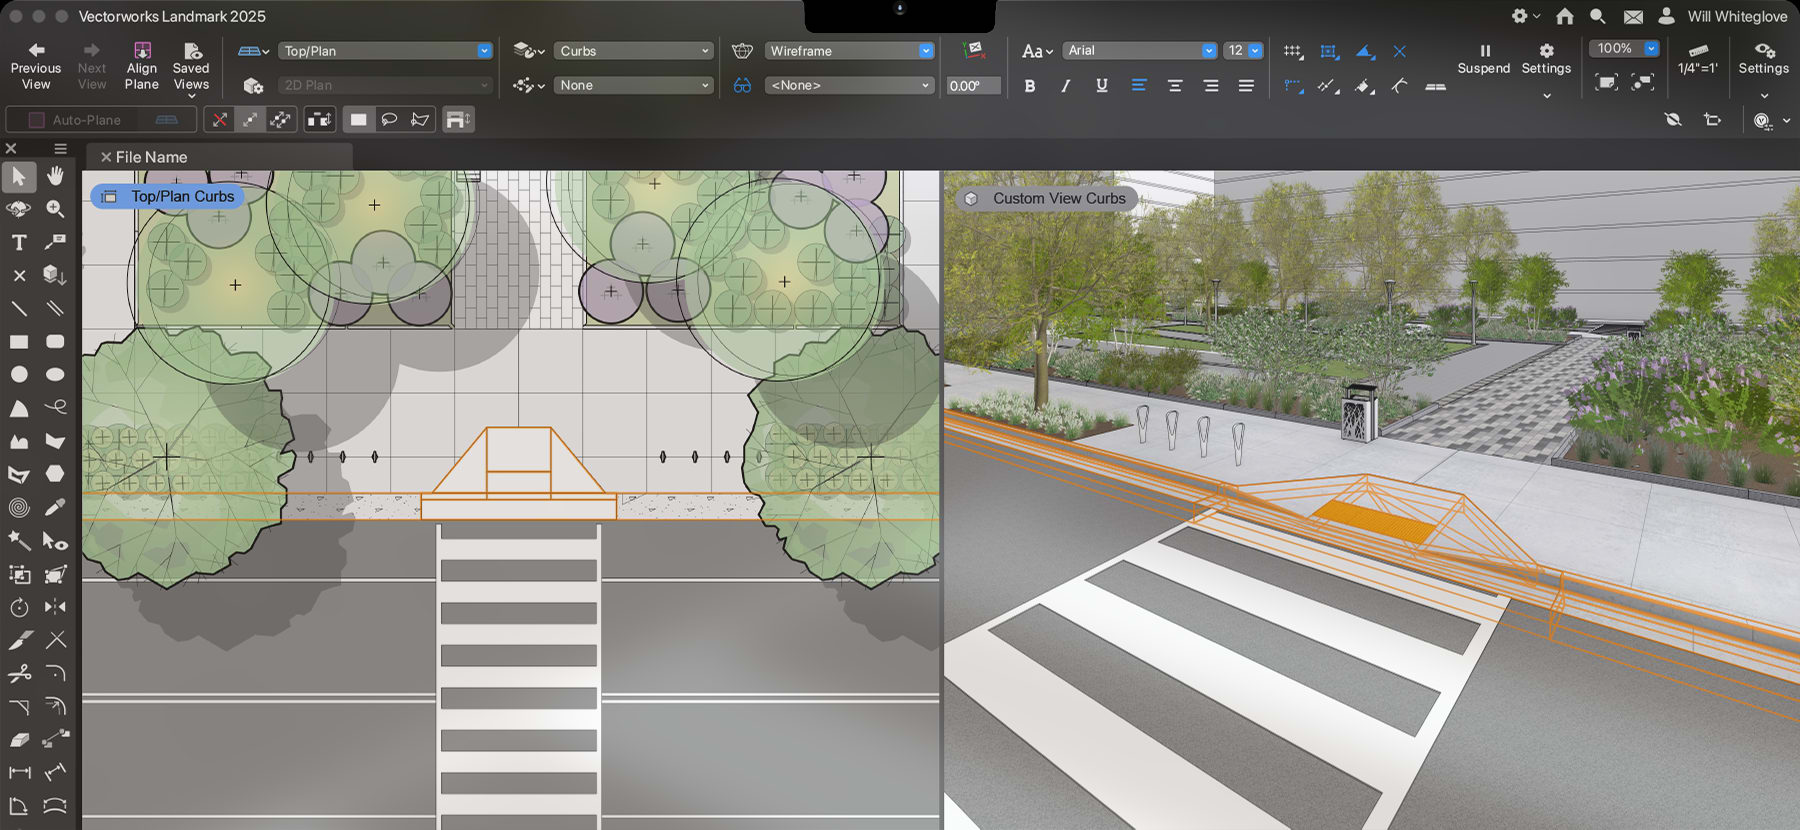The width and height of the screenshot is (1800, 830).
Task: Choose the Rounded Rectangle tool
Action: pos(55,342)
